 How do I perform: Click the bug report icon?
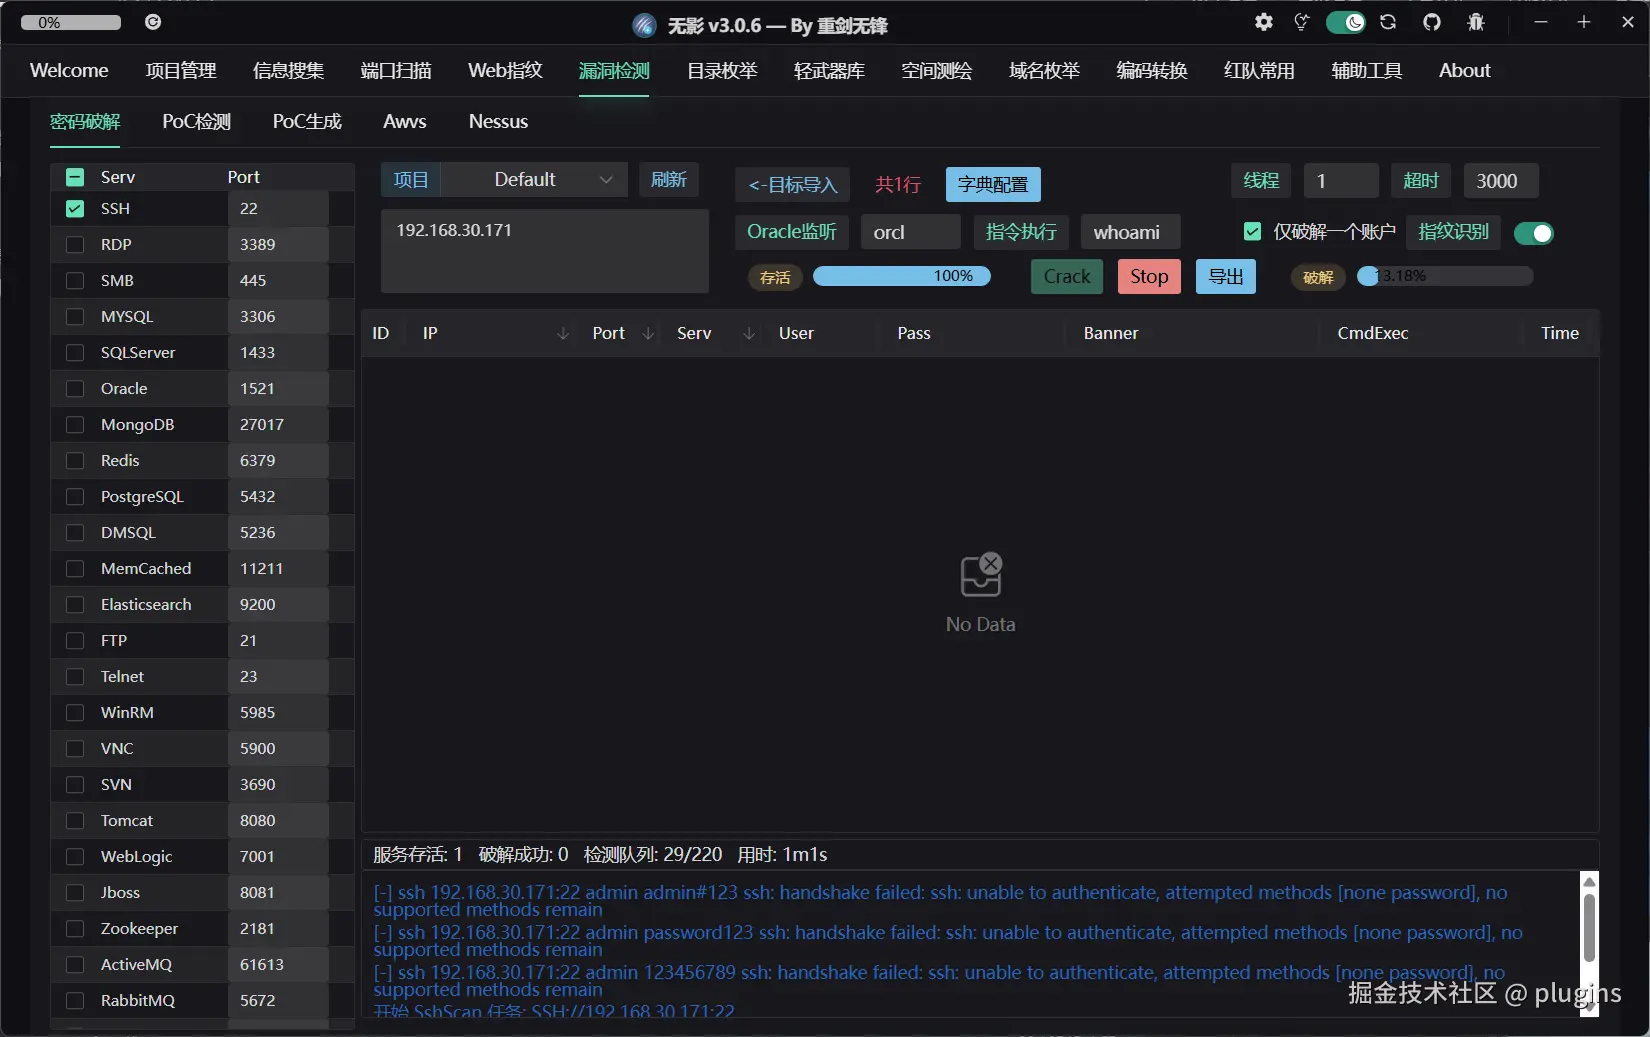coord(1476,22)
